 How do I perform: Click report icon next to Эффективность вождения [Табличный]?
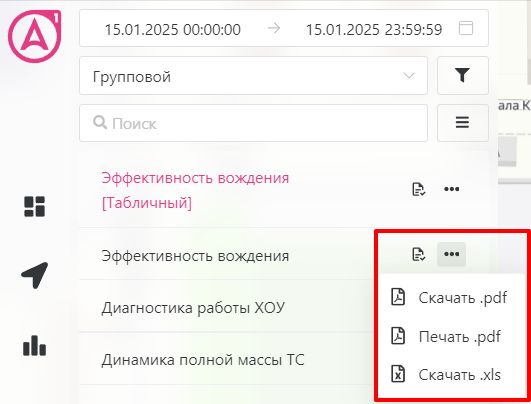pos(419,189)
